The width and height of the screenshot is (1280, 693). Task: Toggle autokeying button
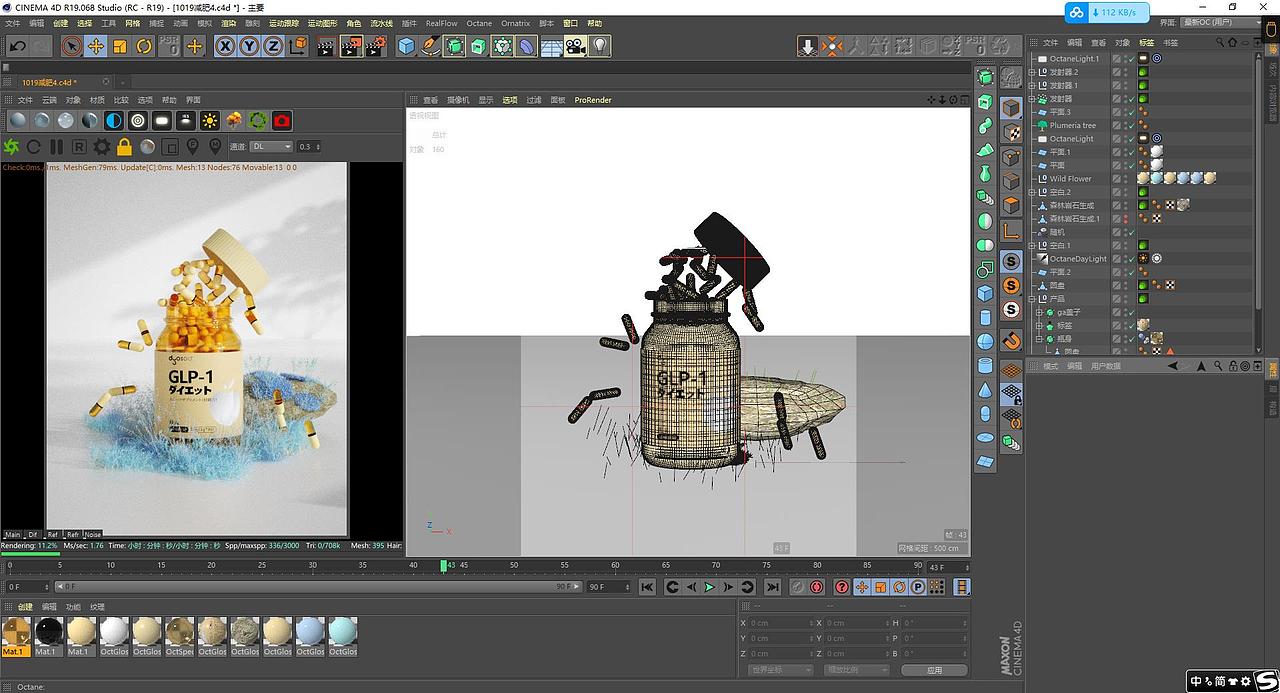pos(817,587)
